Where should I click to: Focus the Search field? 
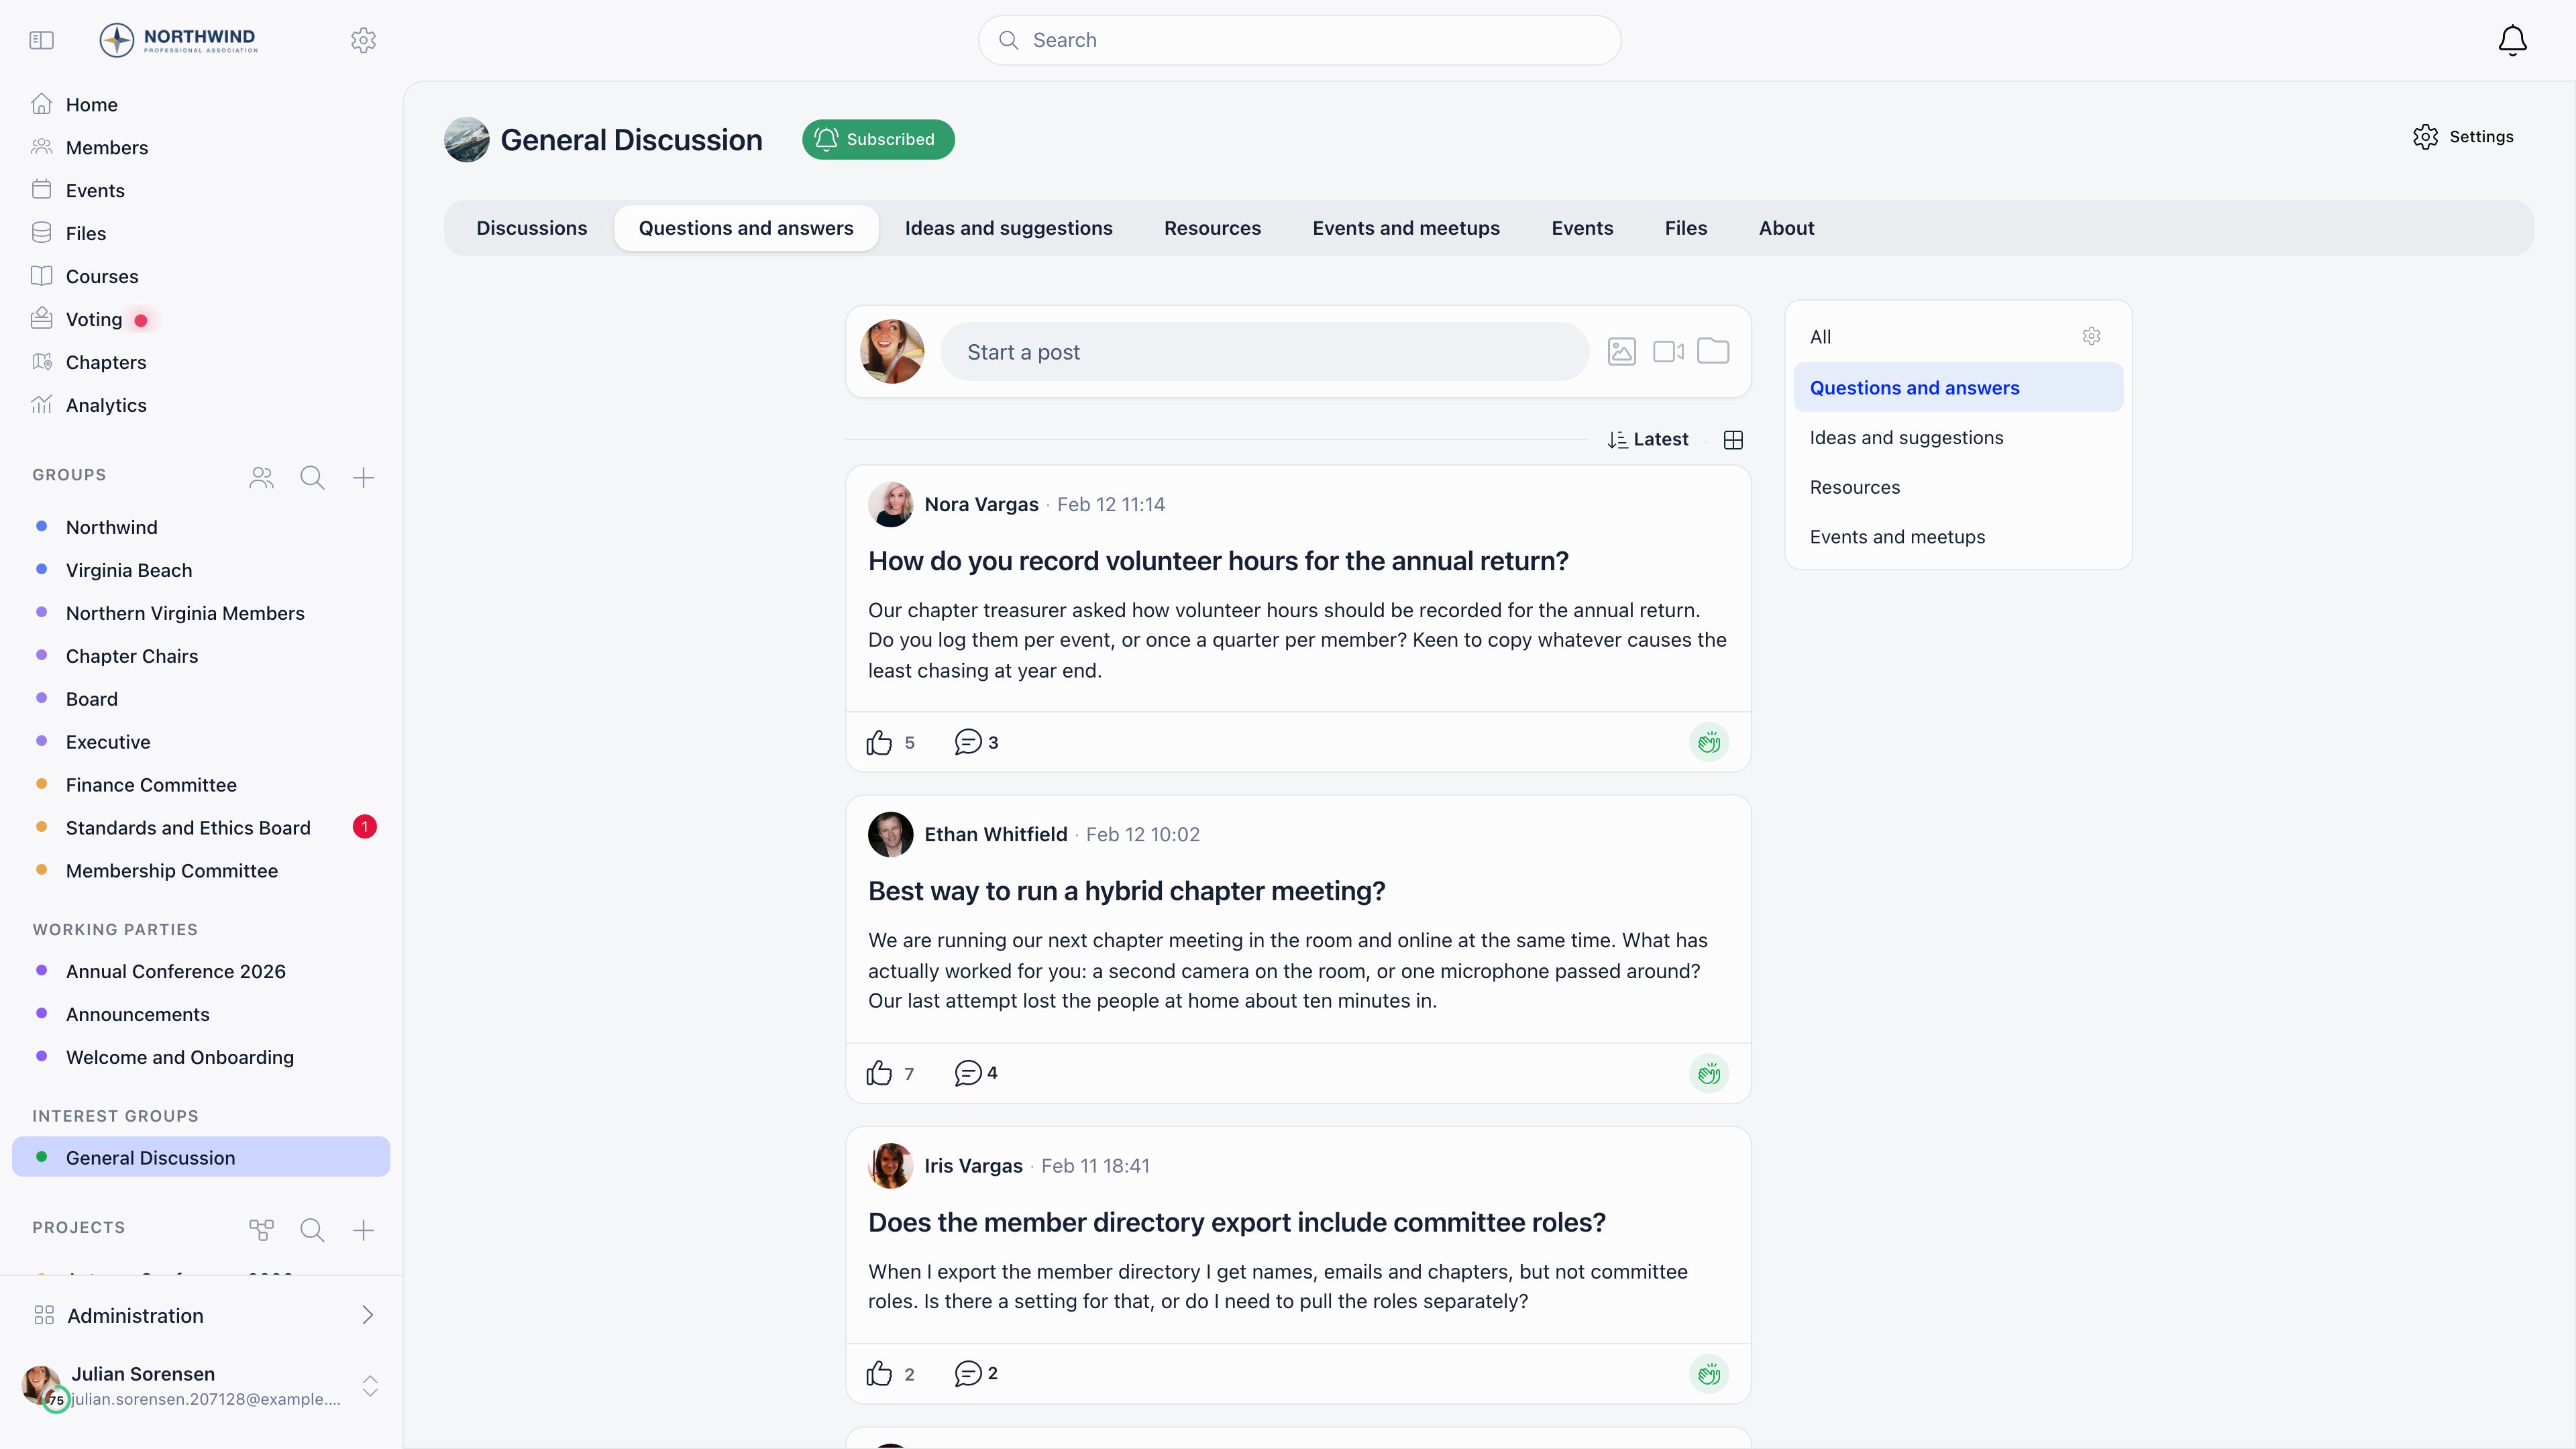pyautogui.click(x=1299, y=40)
